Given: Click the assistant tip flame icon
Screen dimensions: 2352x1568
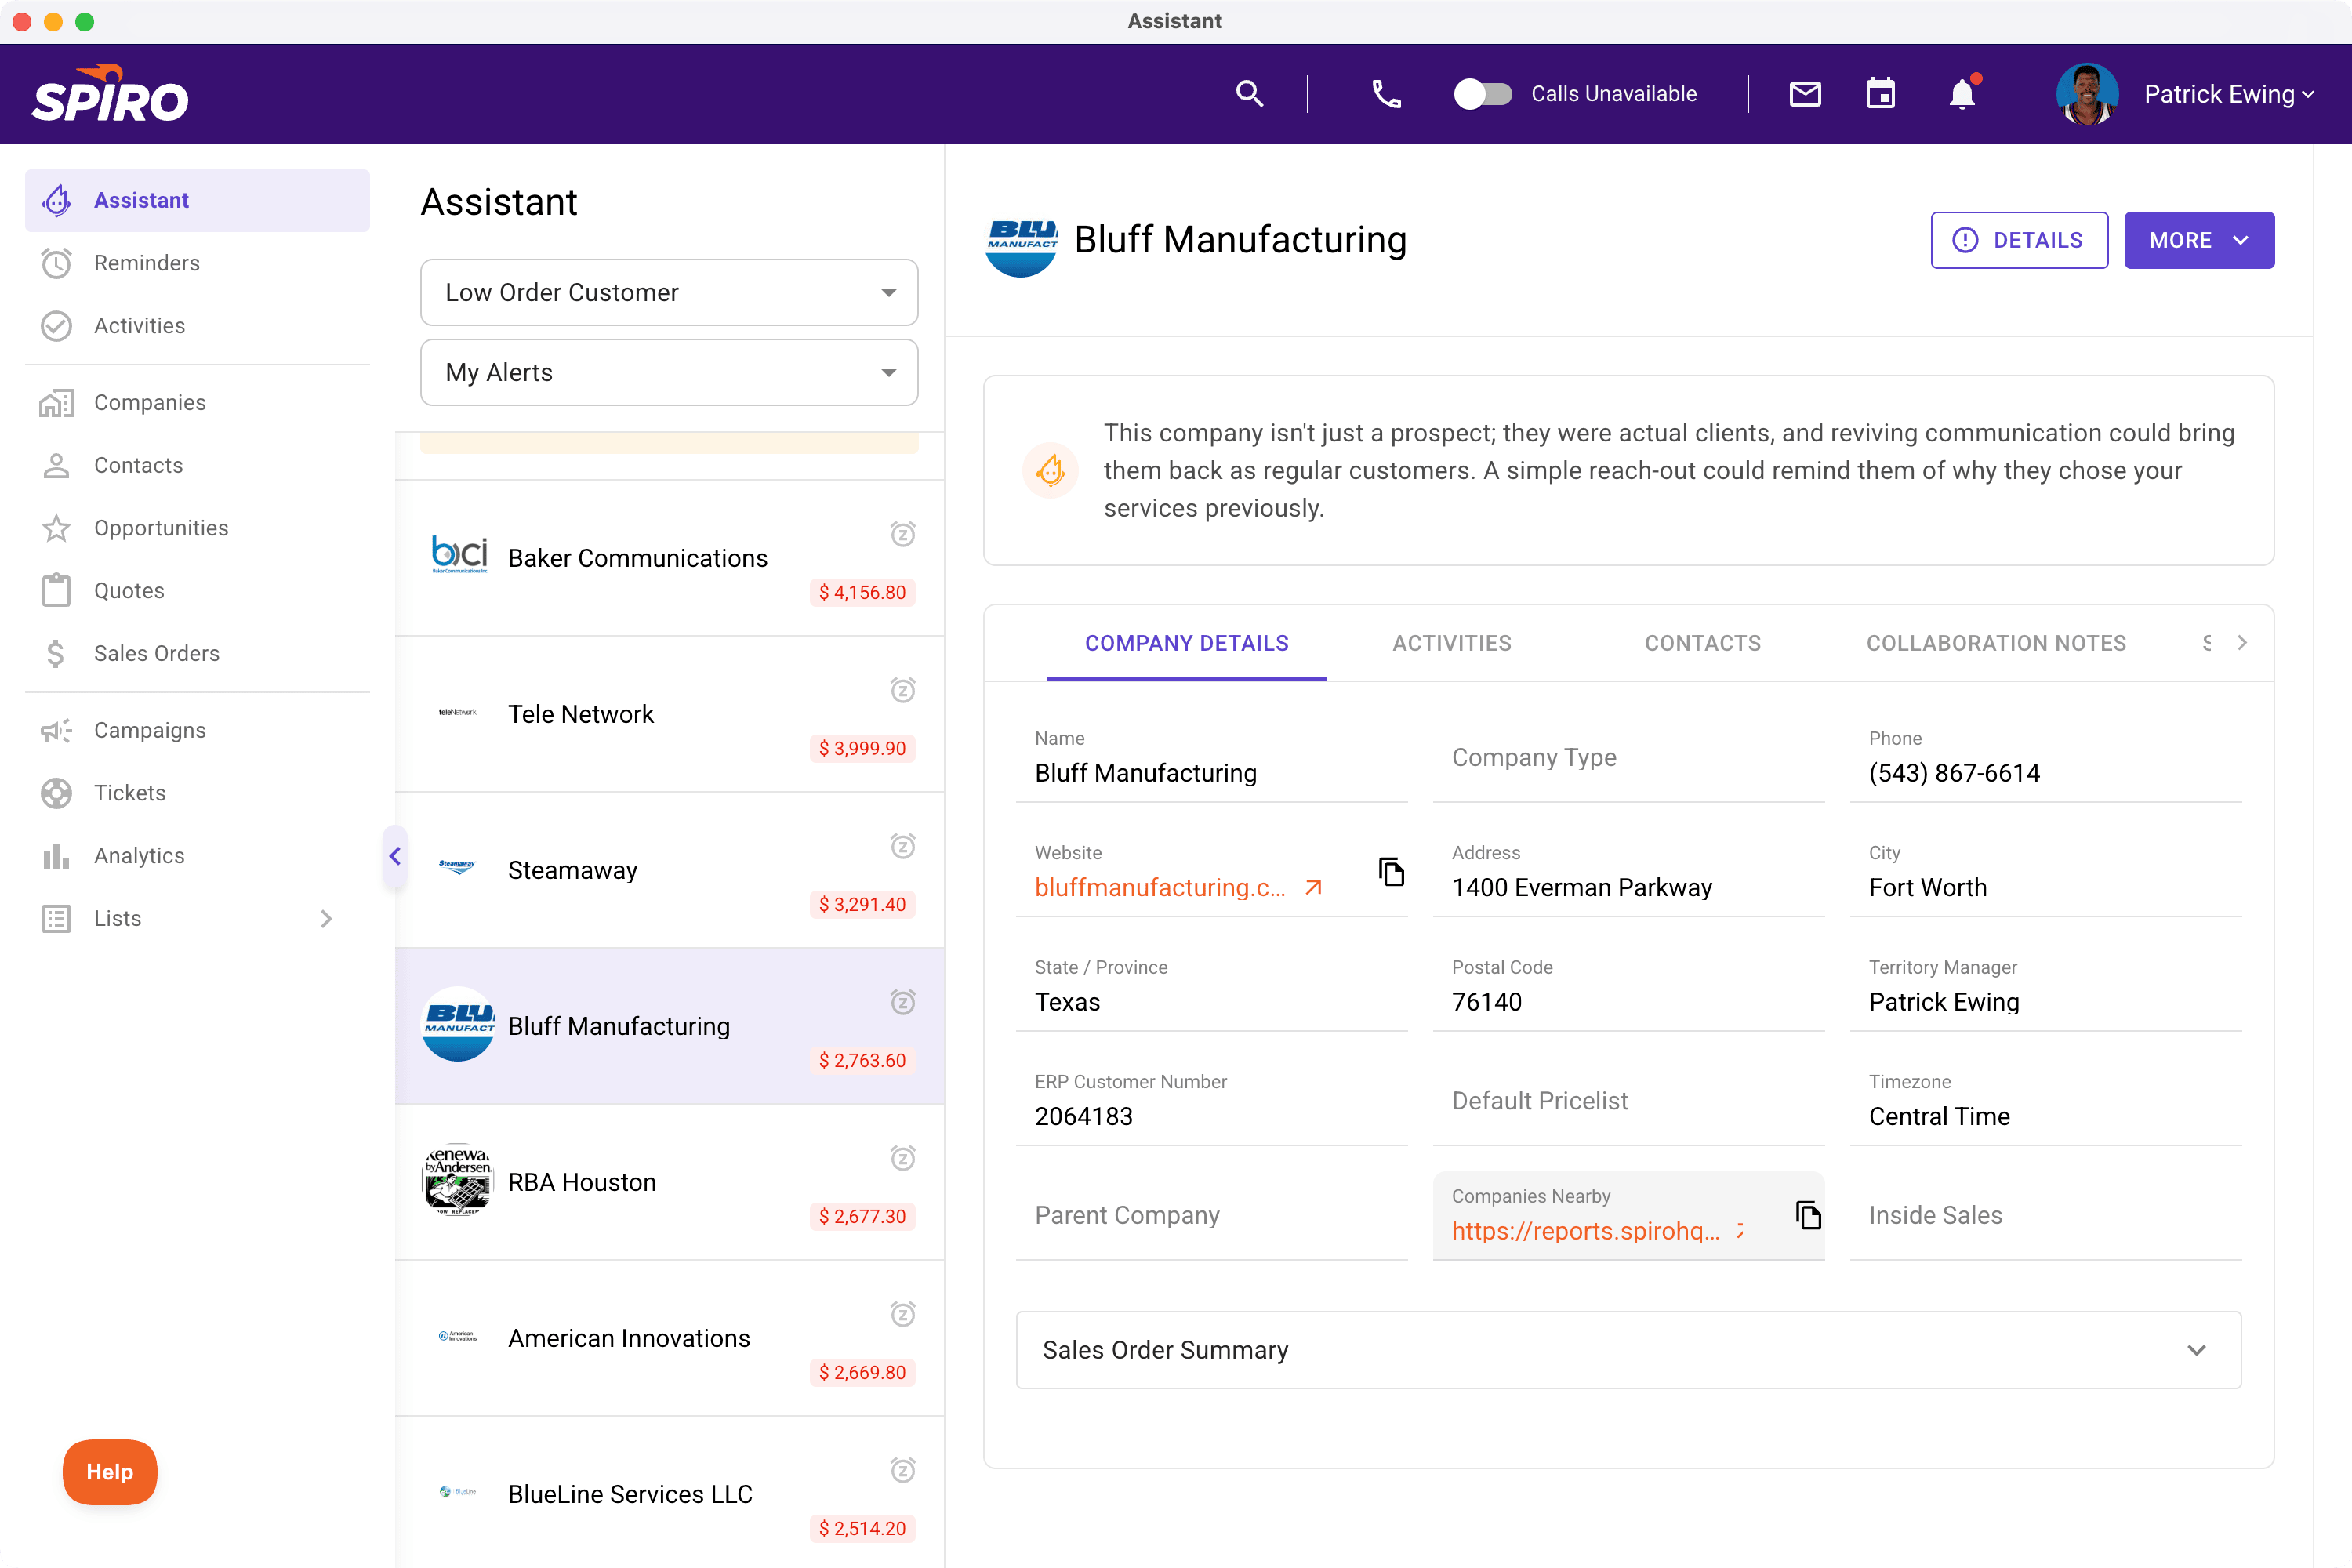Looking at the screenshot, I should tap(1050, 470).
